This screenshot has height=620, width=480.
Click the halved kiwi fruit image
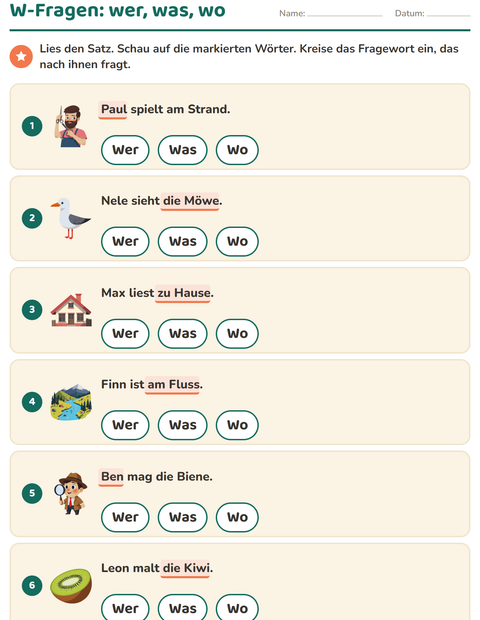click(71, 586)
